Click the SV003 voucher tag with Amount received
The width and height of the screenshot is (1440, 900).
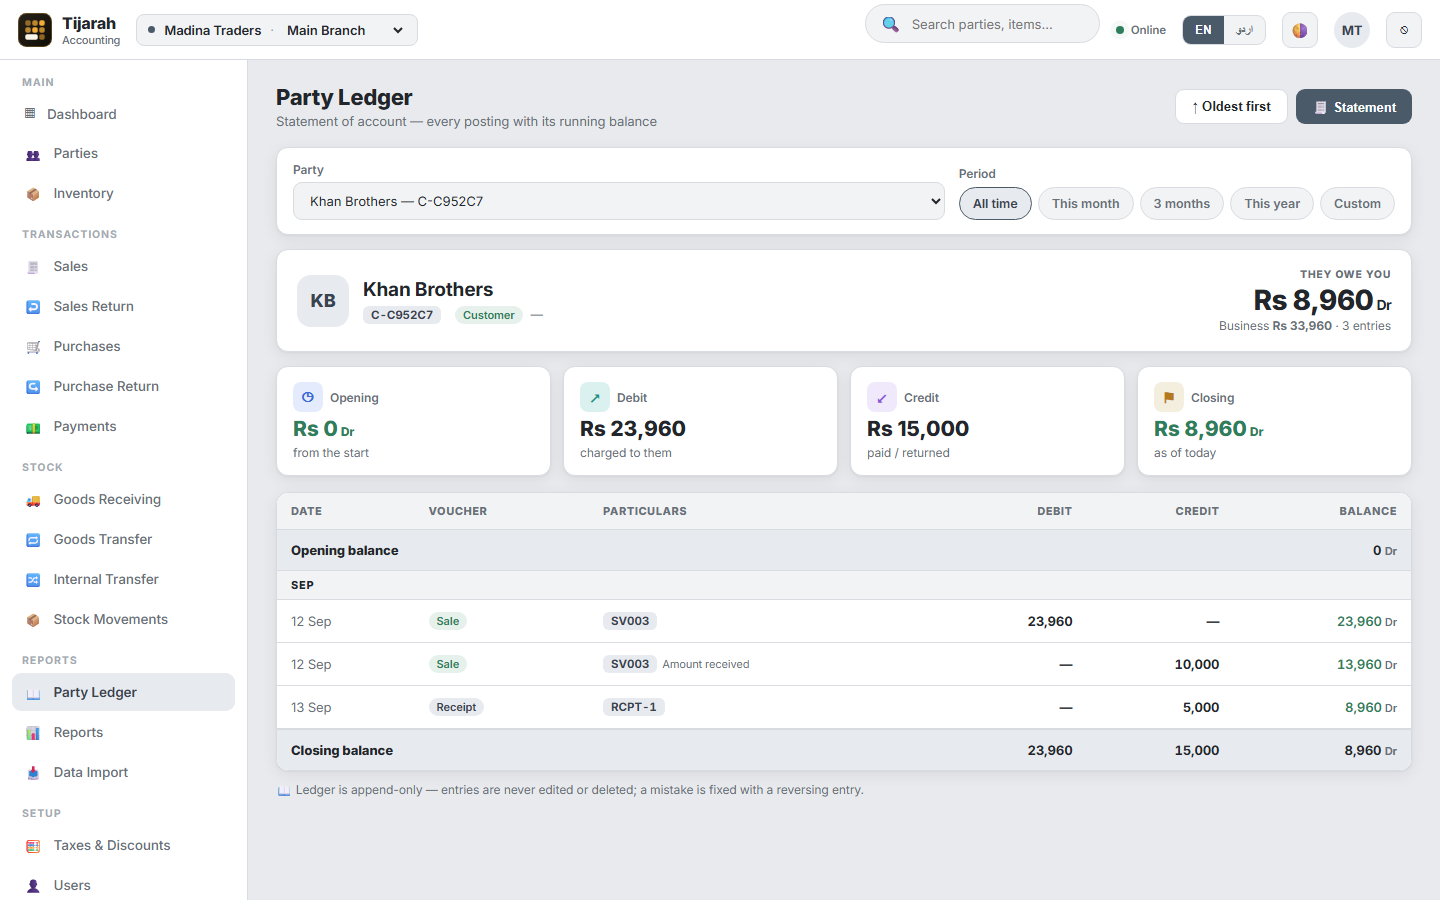pos(630,664)
